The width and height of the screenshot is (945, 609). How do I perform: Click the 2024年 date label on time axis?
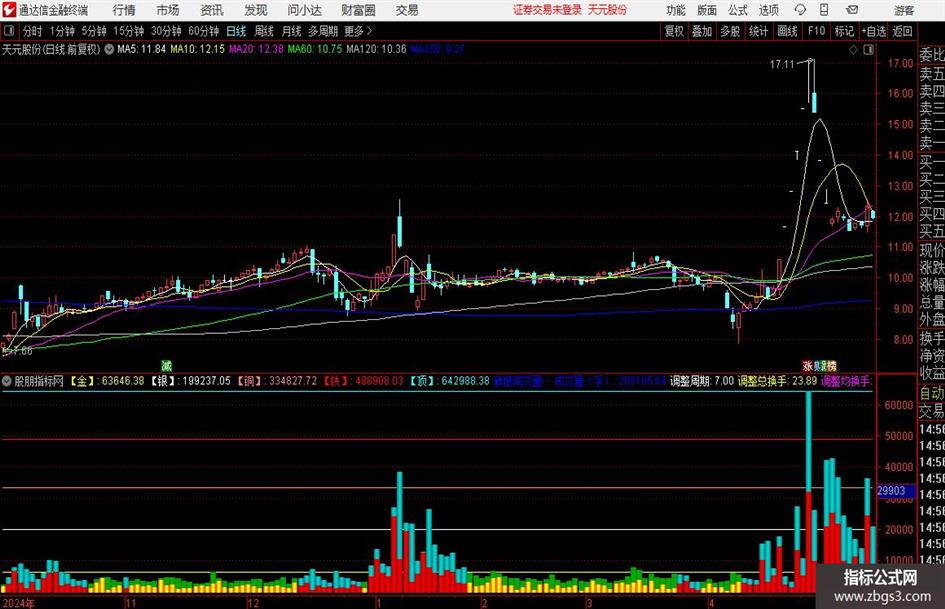coord(18,602)
